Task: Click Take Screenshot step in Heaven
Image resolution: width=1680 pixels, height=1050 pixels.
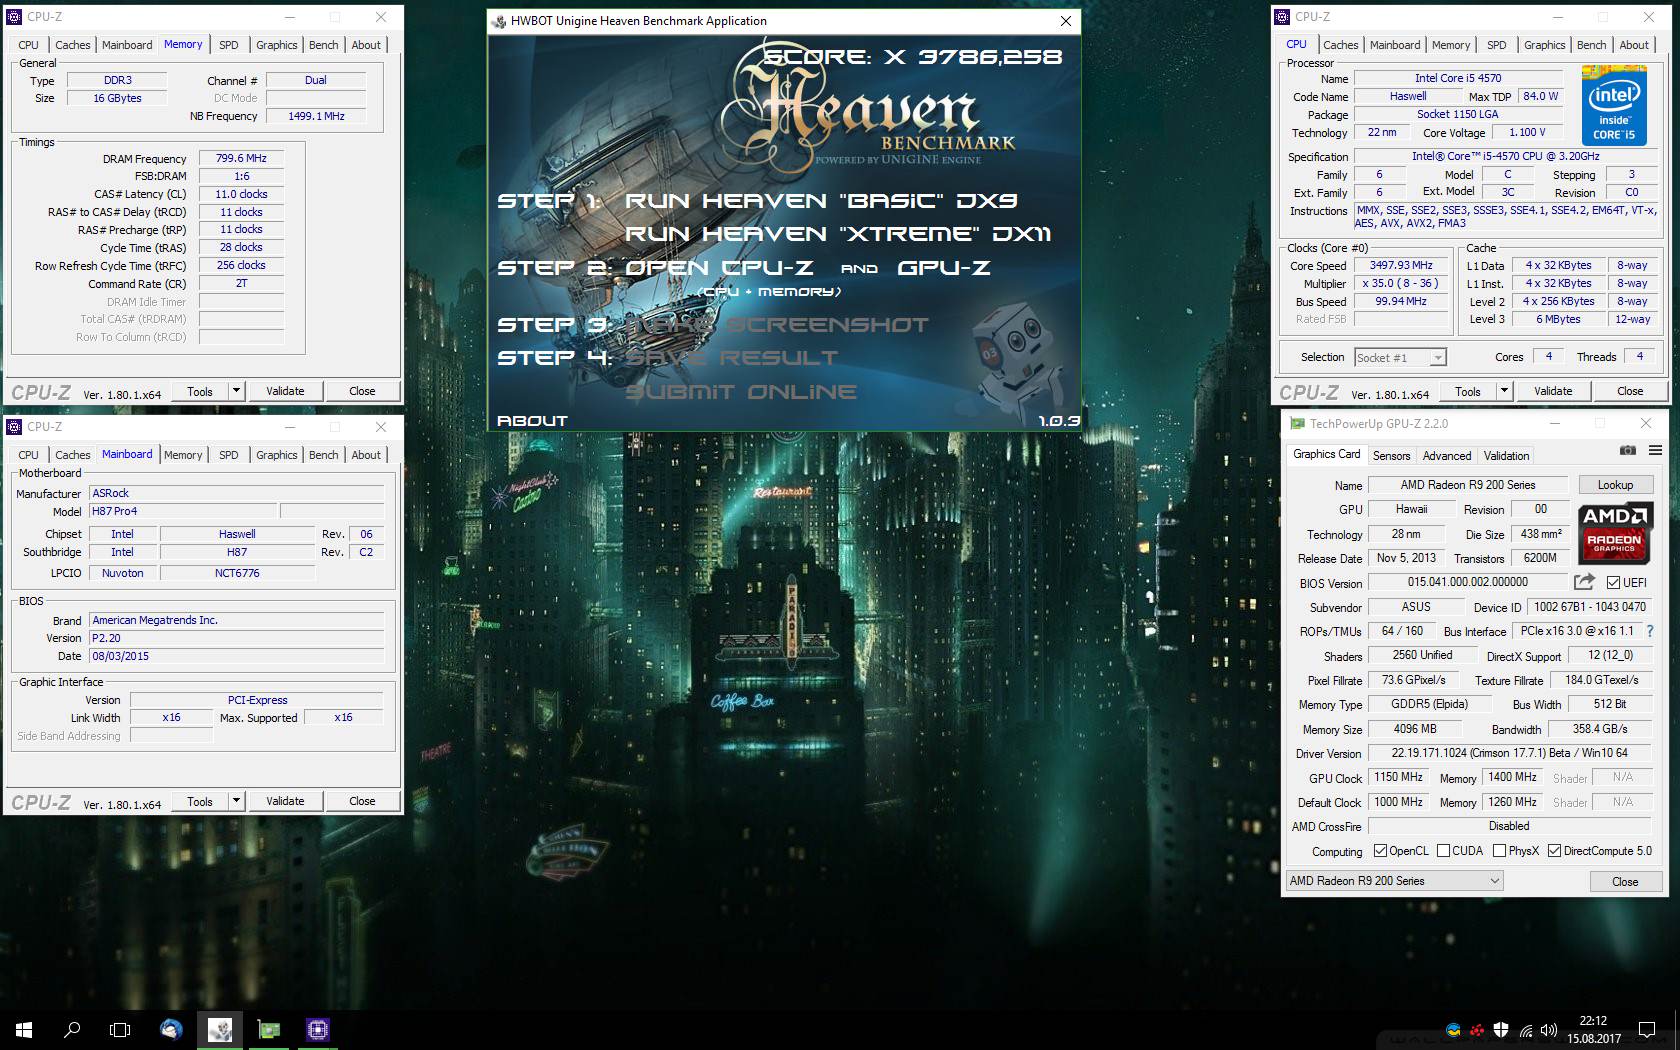Action: (777, 325)
